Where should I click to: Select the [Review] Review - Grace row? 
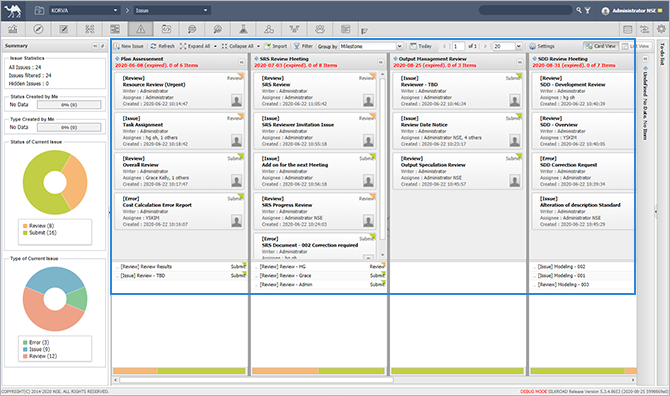pyautogui.click(x=318, y=276)
